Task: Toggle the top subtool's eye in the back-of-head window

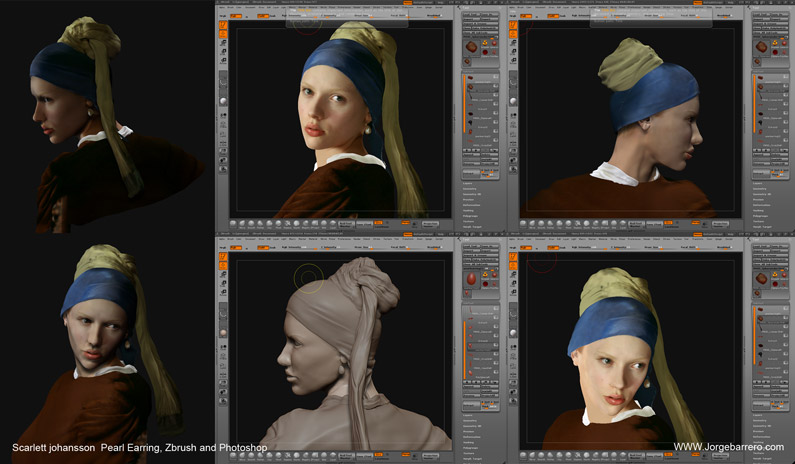Action: pos(786,77)
